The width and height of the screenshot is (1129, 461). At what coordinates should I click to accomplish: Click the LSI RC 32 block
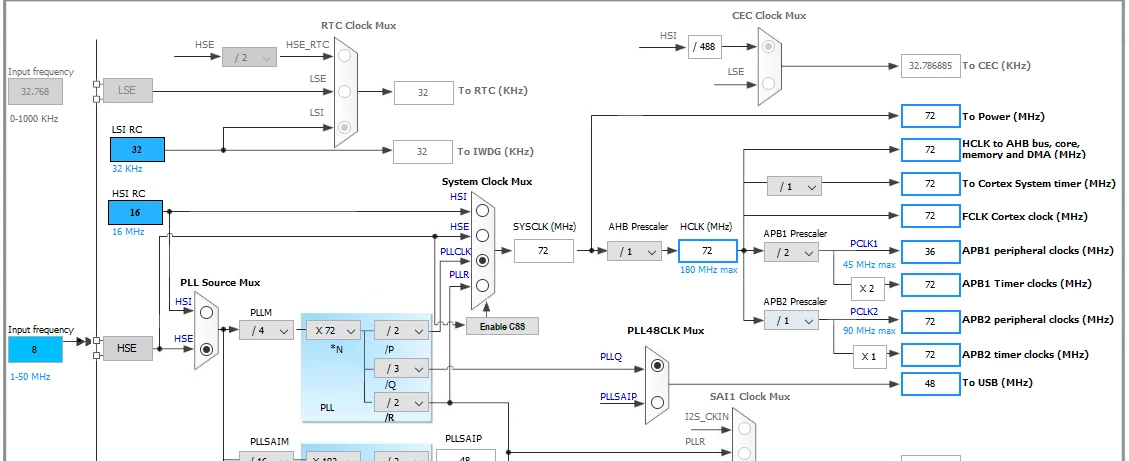137,150
